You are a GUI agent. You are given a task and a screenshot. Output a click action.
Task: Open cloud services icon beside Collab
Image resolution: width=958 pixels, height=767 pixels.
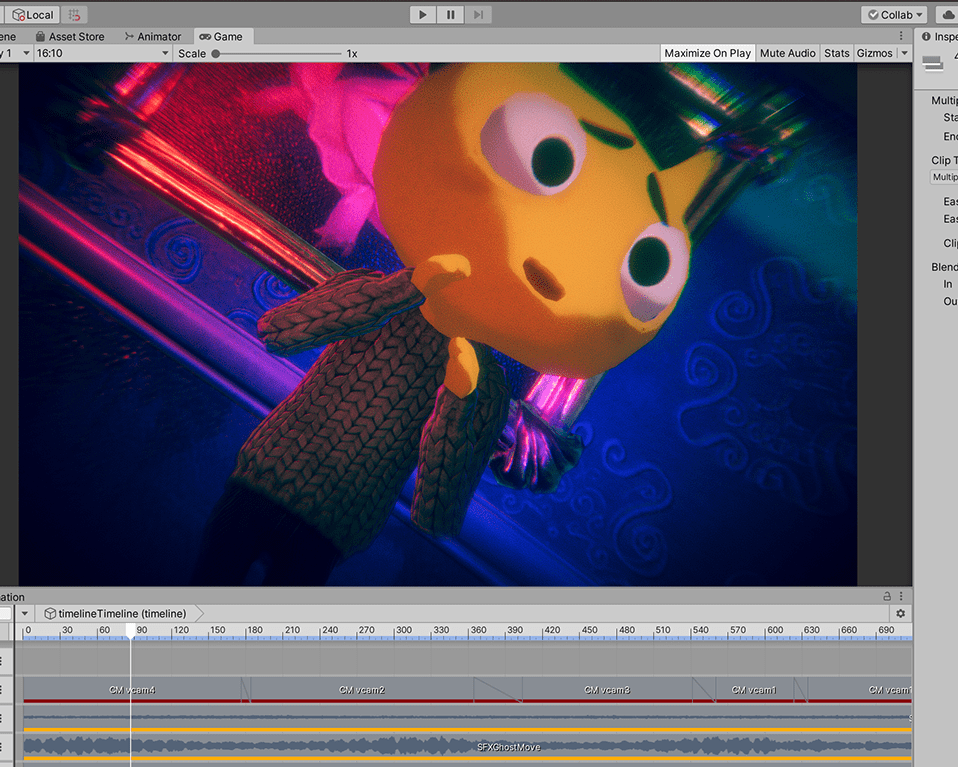tap(948, 15)
